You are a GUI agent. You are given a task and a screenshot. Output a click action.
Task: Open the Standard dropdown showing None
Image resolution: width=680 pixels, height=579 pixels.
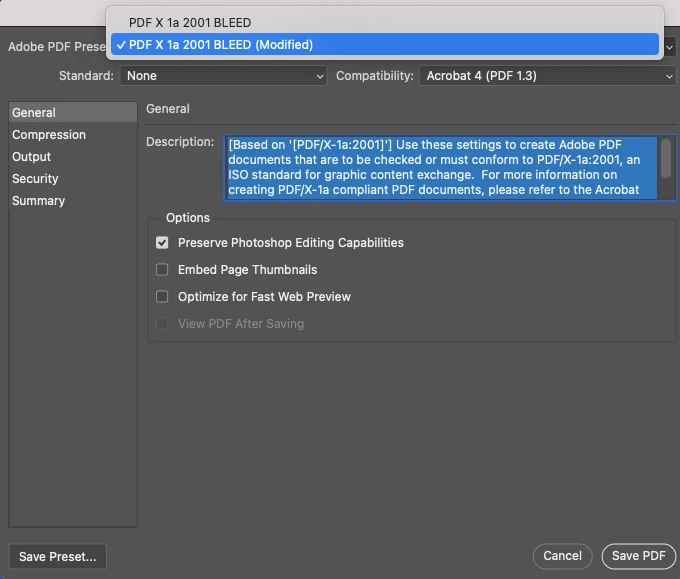223,76
